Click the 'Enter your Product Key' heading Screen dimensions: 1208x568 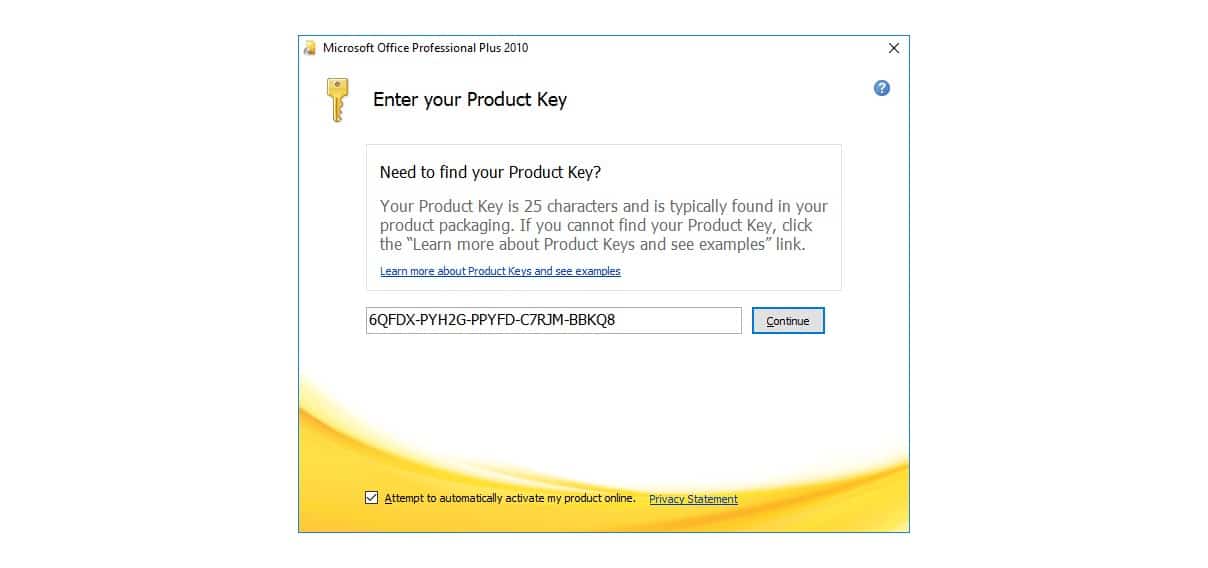(469, 99)
